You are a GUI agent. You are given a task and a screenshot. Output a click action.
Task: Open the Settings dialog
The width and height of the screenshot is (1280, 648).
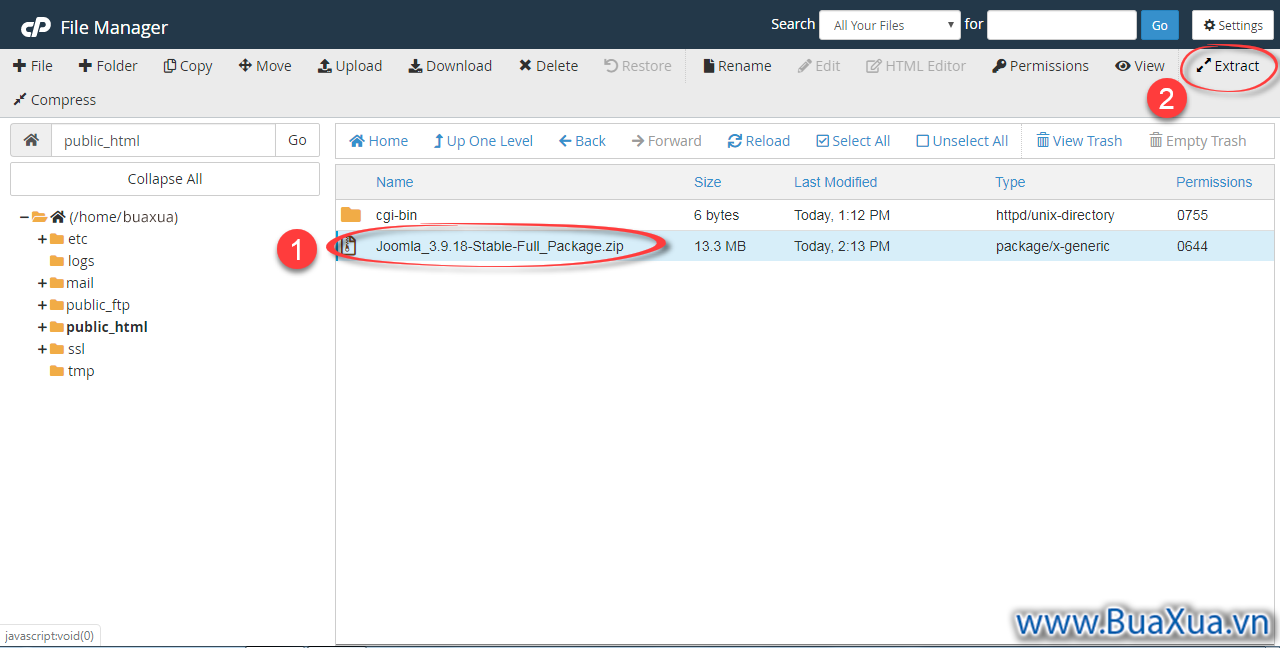pyautogui.click(x=1232, y=25)
